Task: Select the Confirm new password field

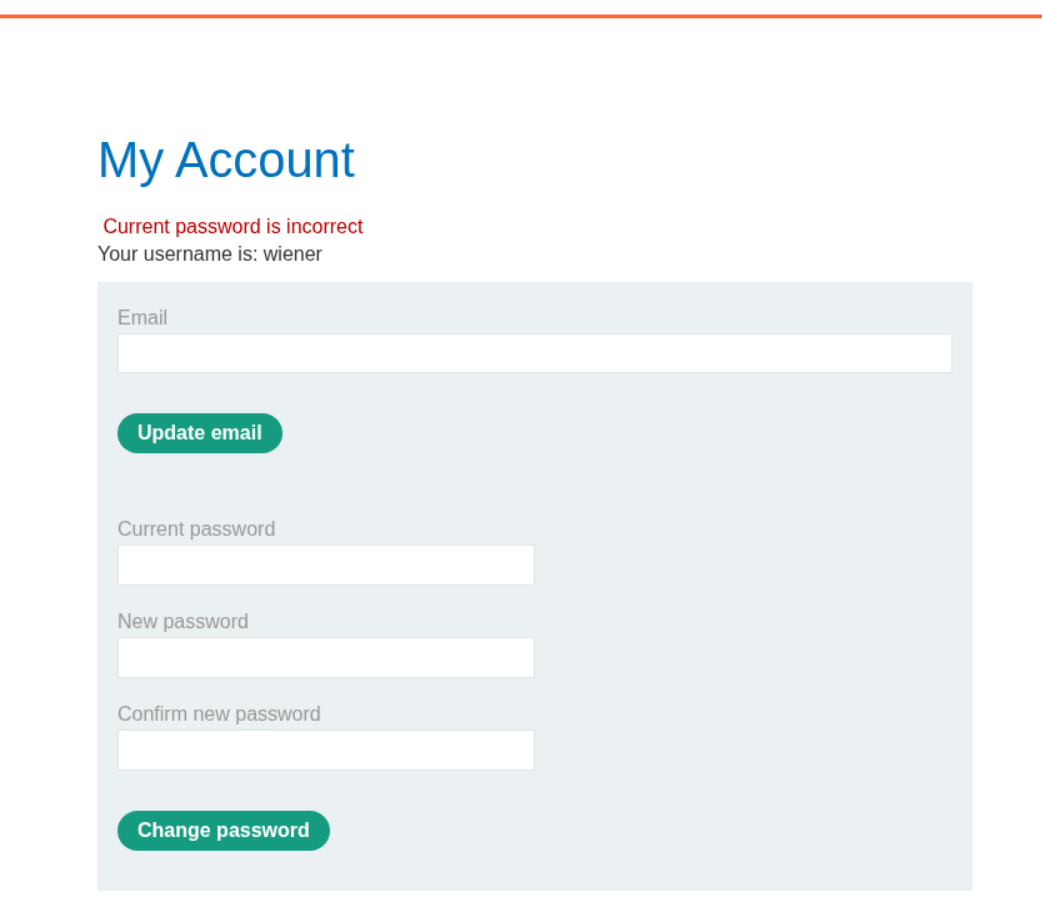Action: (326, 750)
